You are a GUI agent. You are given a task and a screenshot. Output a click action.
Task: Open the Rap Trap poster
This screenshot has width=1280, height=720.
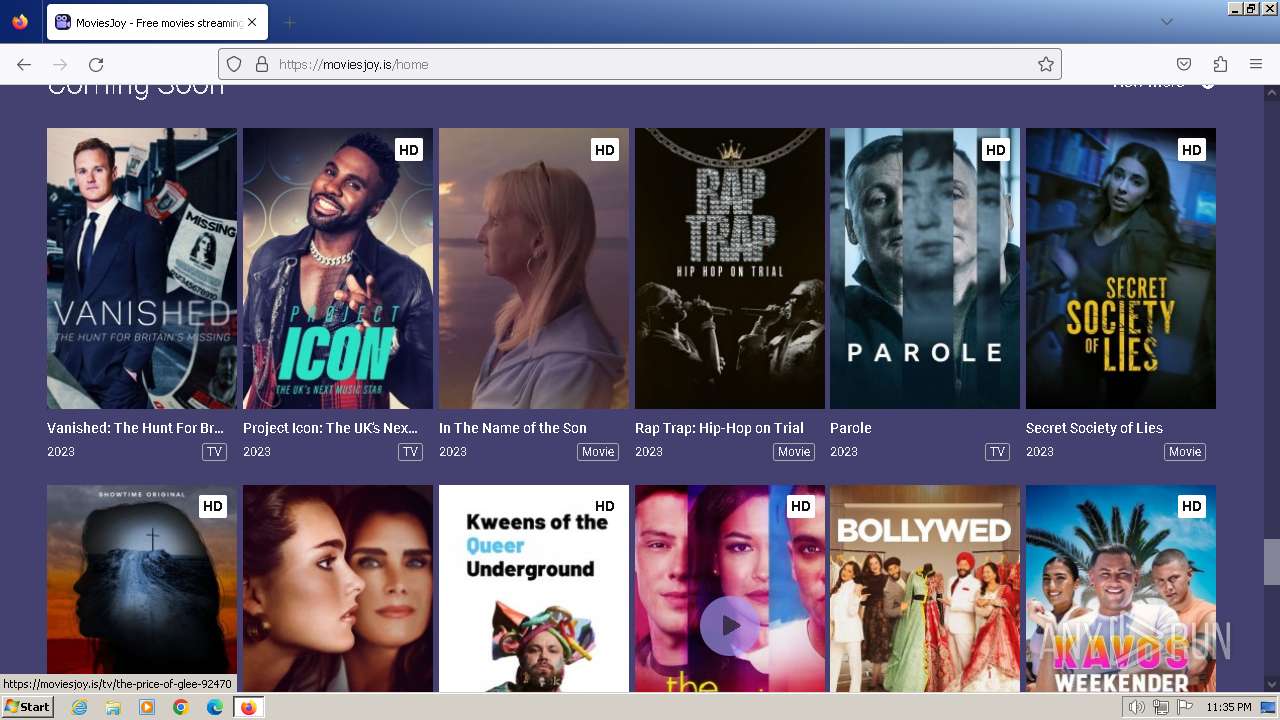pos(730,268)
